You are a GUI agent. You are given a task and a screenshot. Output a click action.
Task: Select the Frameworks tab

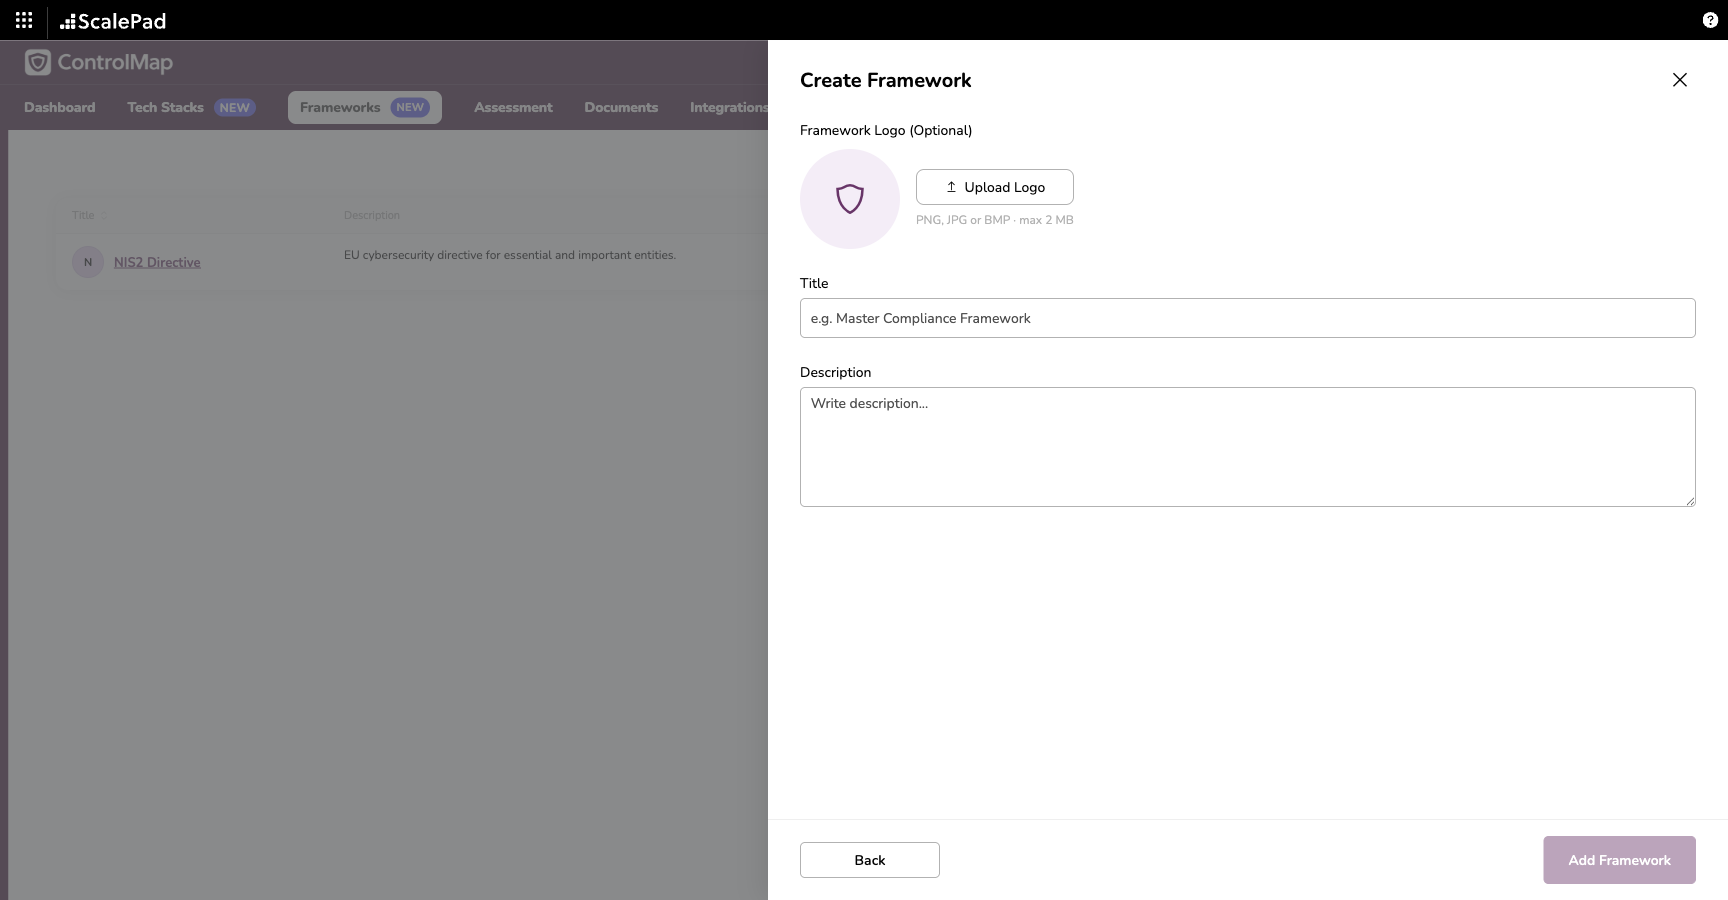365,107
